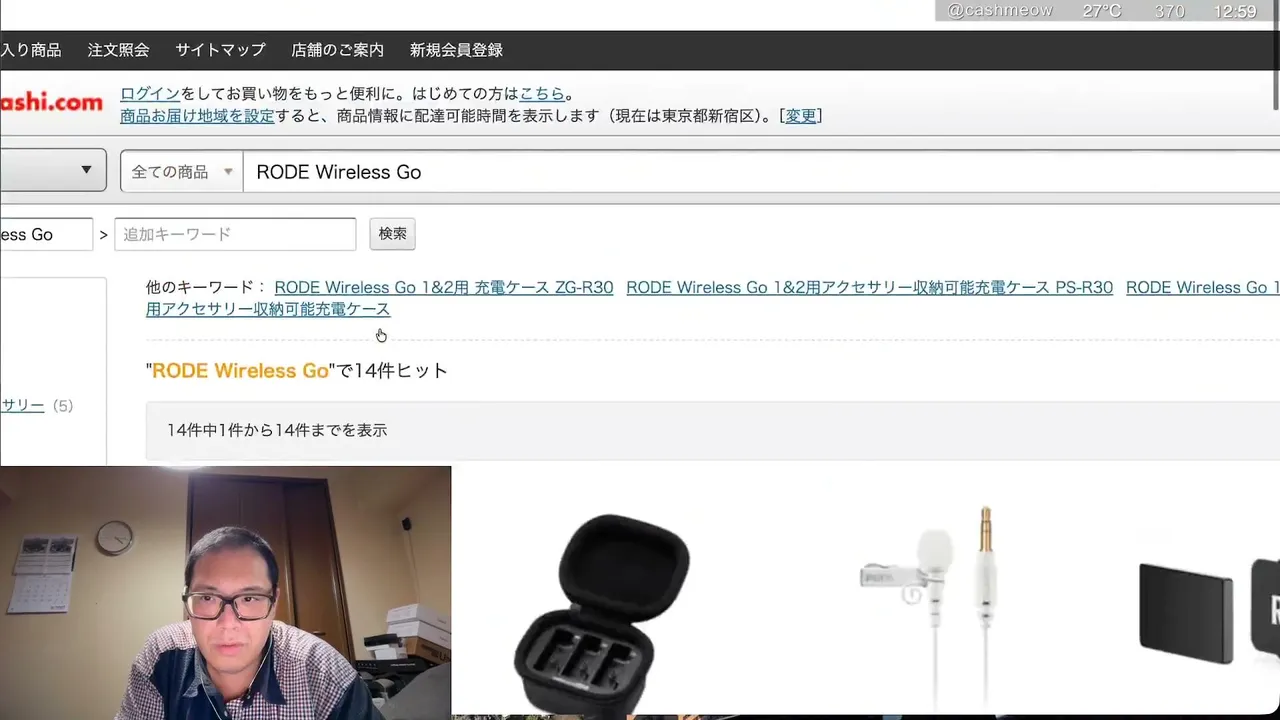Screen dimensions: 1280x720
Task: Click the 検索 button
Action: (x=392, y=234)
